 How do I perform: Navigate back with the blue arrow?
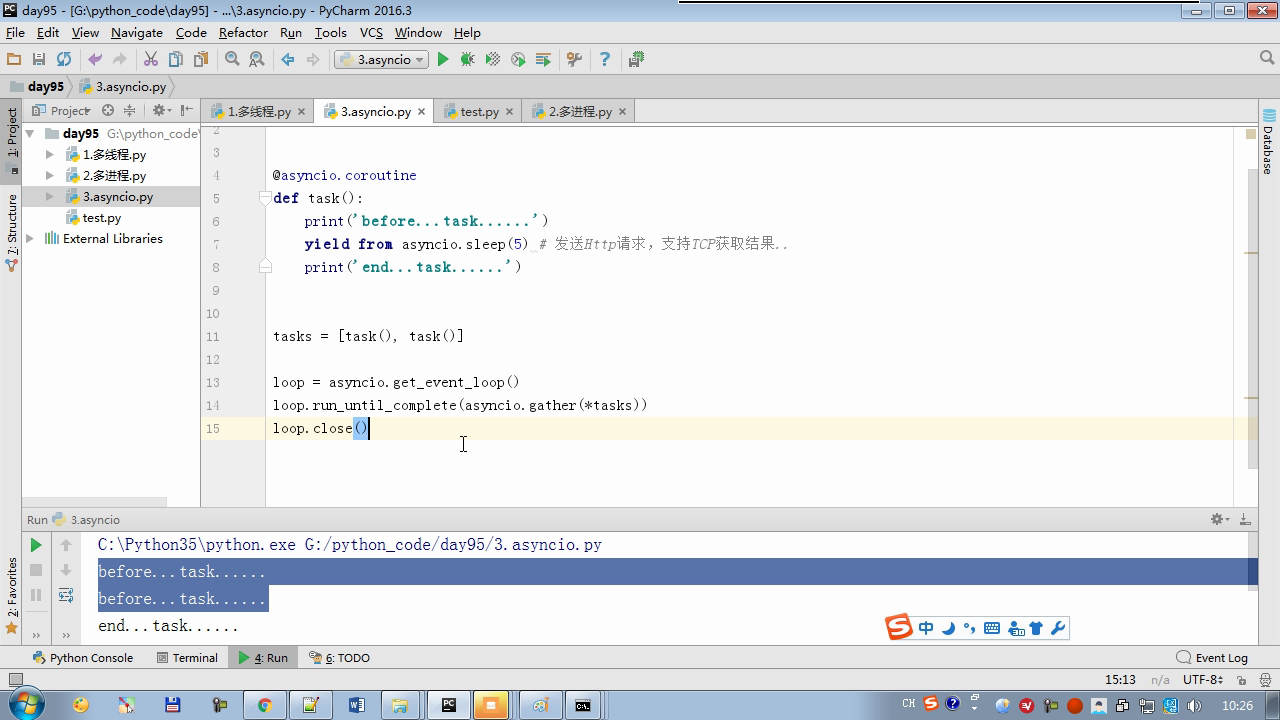pos(288,60)
